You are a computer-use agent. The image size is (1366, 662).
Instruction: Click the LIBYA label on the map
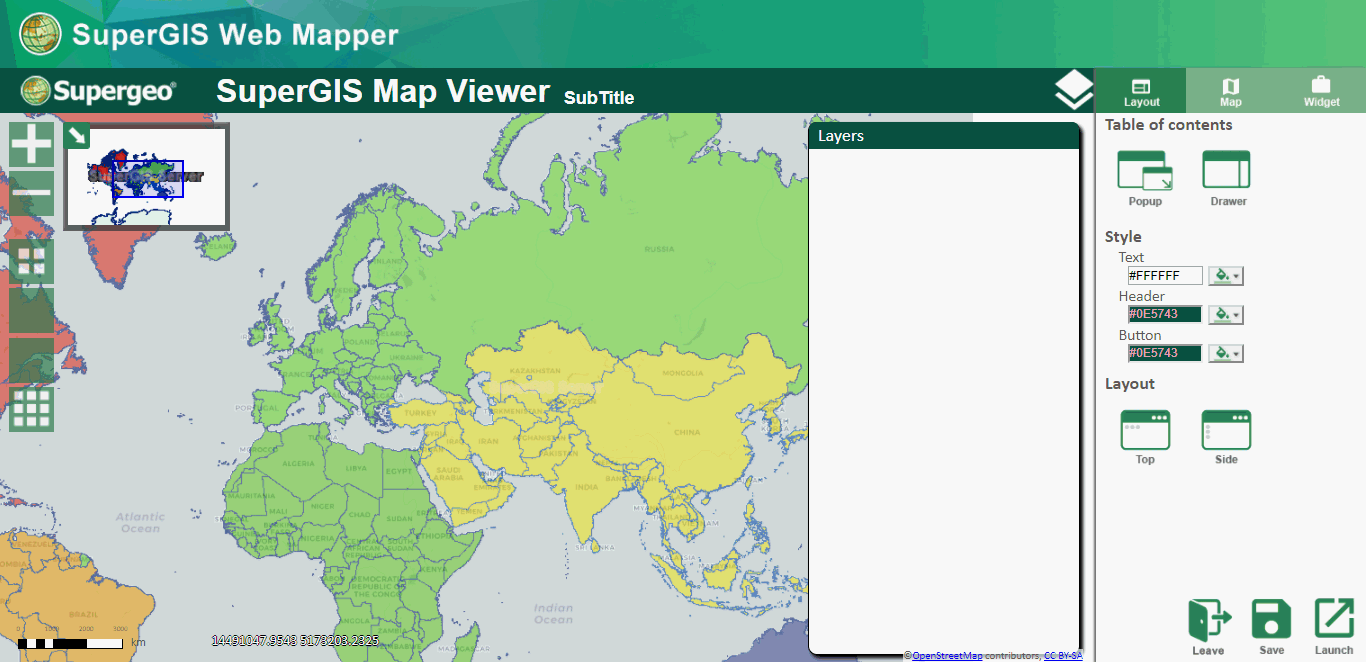point(355,468)
